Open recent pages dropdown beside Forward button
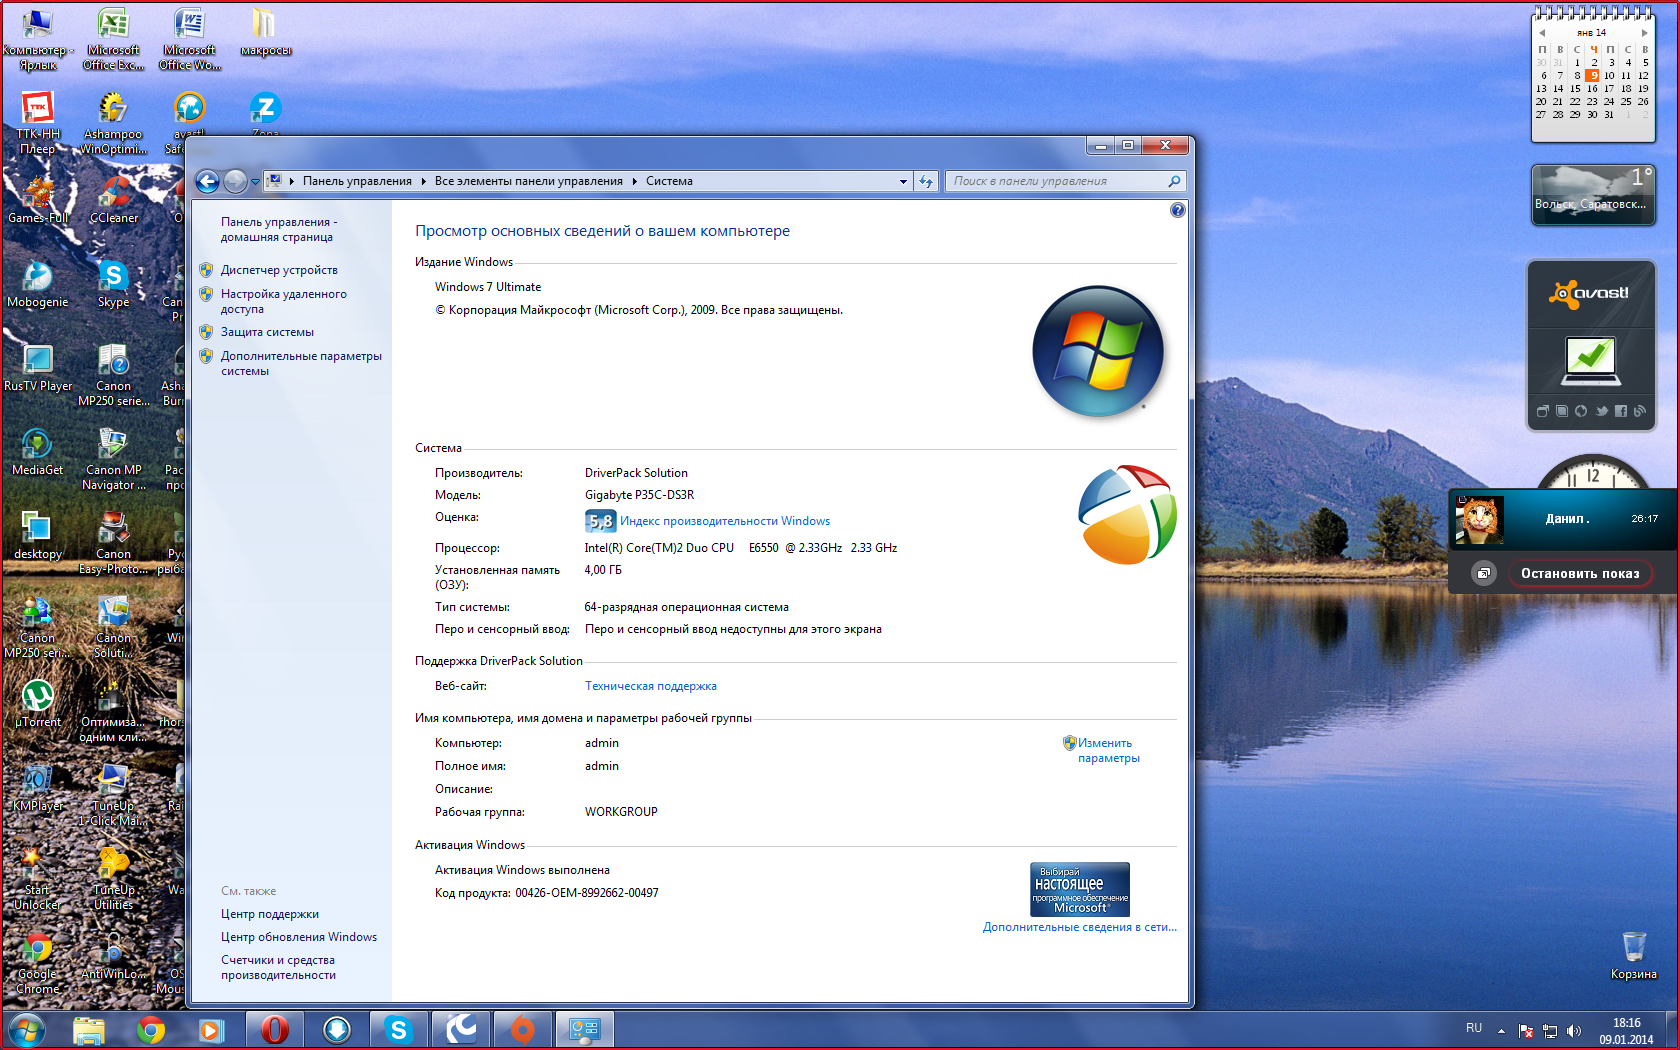The image size is (1680, 1050). tap(255, 181)
